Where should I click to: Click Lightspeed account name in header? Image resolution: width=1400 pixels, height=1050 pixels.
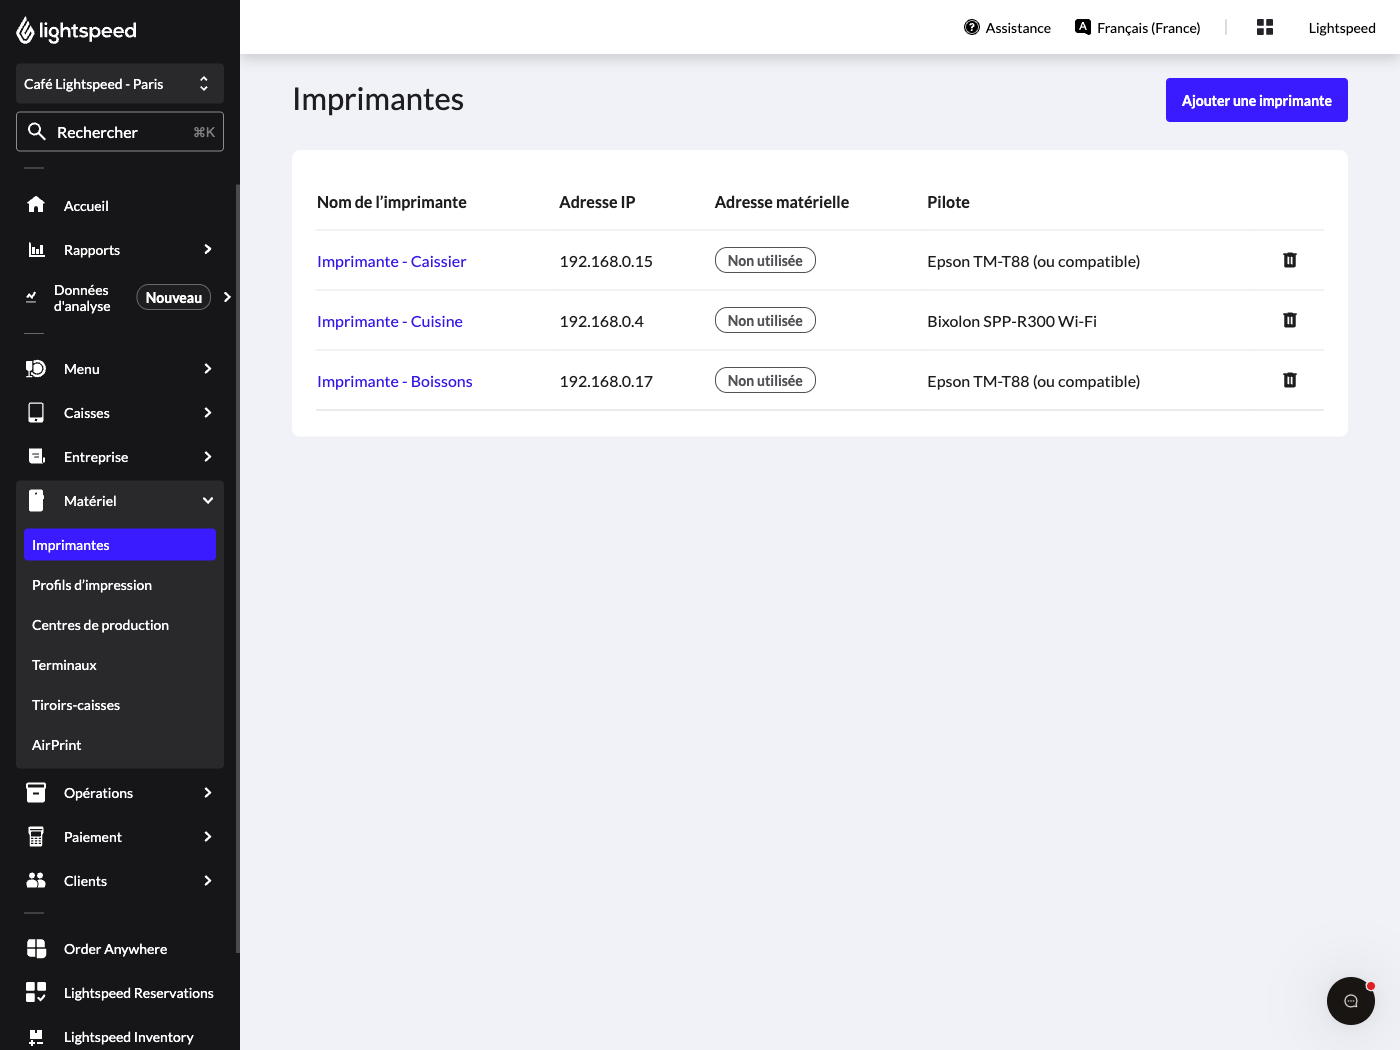pyautogui.click(x=1342, y=28)
